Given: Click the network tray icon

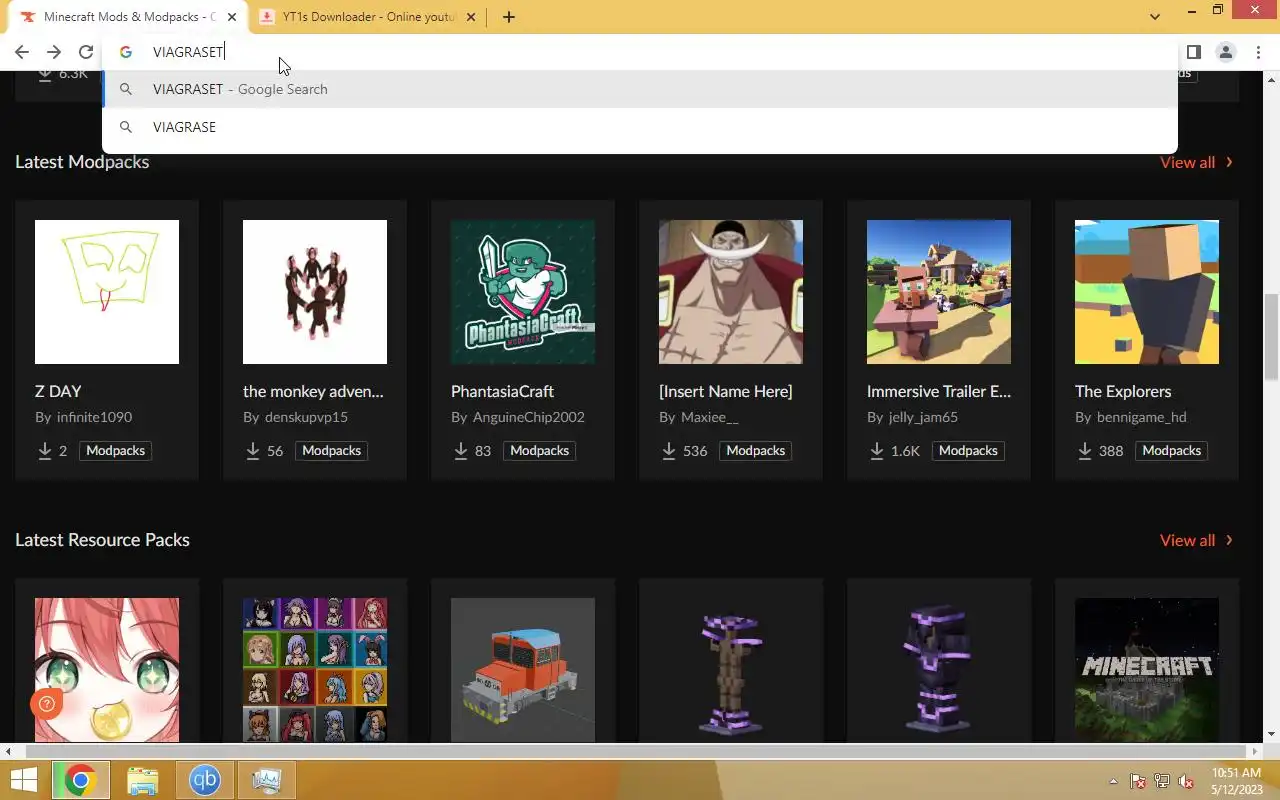Looking at the screenshot, I should click(1162, 781).
